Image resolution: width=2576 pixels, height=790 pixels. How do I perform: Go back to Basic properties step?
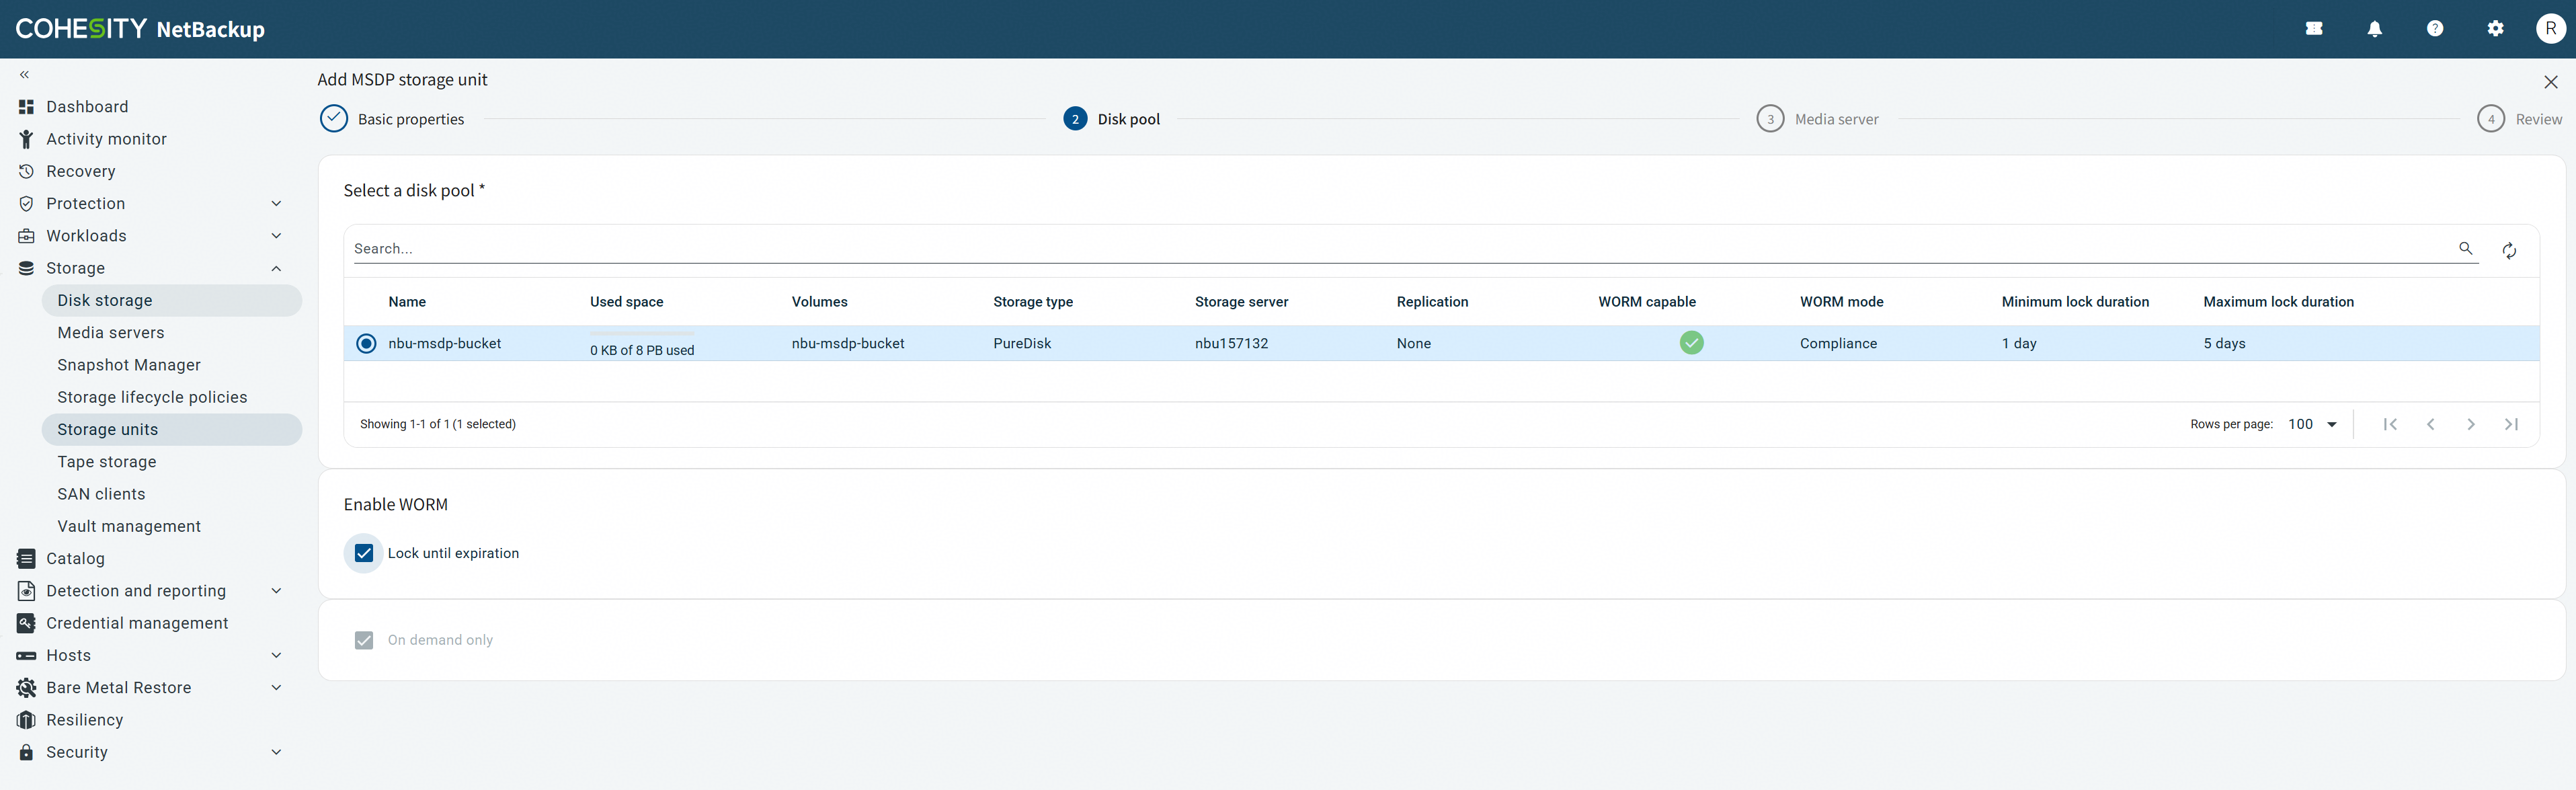point(392,119)
